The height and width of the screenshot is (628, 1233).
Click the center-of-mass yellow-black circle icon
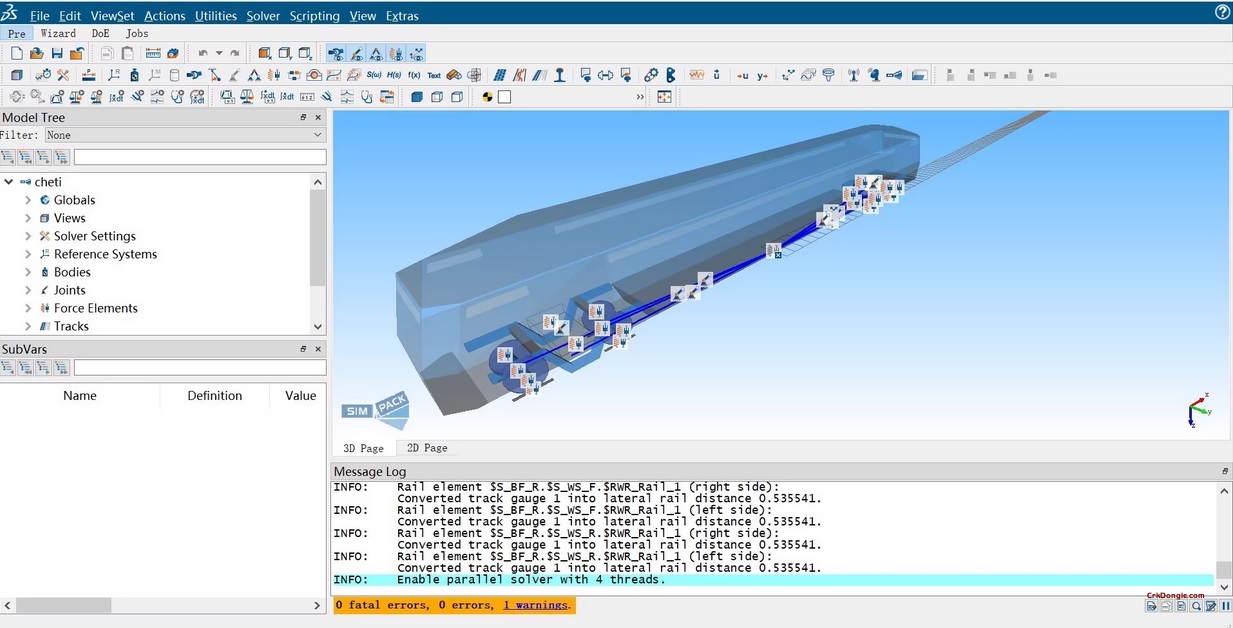tap(487, 97)
